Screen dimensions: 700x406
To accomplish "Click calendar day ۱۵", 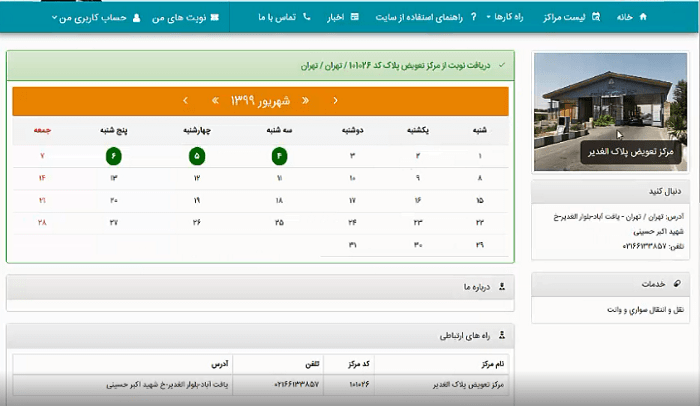I will [480, 201].
